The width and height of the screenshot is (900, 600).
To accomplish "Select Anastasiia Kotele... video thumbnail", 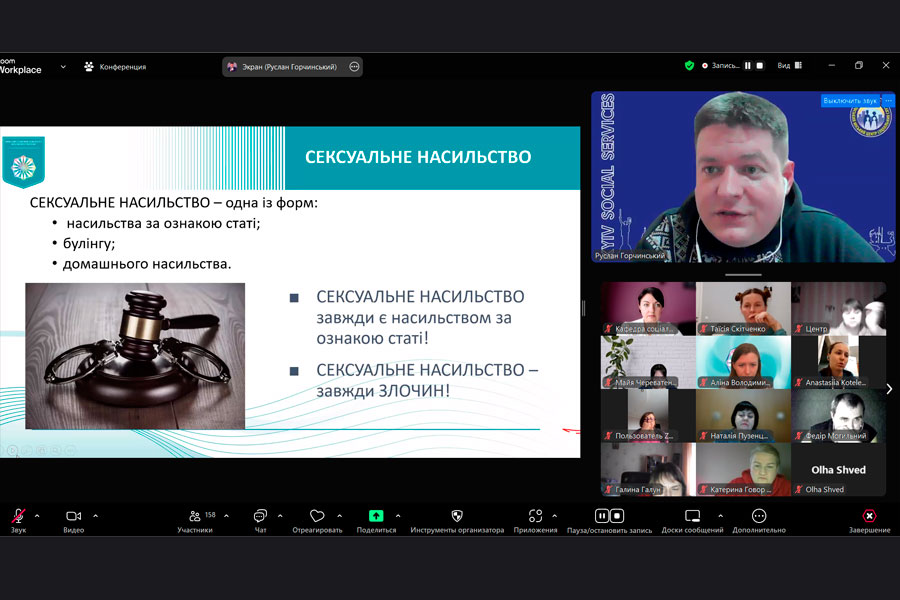I will click(x=839, y=362).
